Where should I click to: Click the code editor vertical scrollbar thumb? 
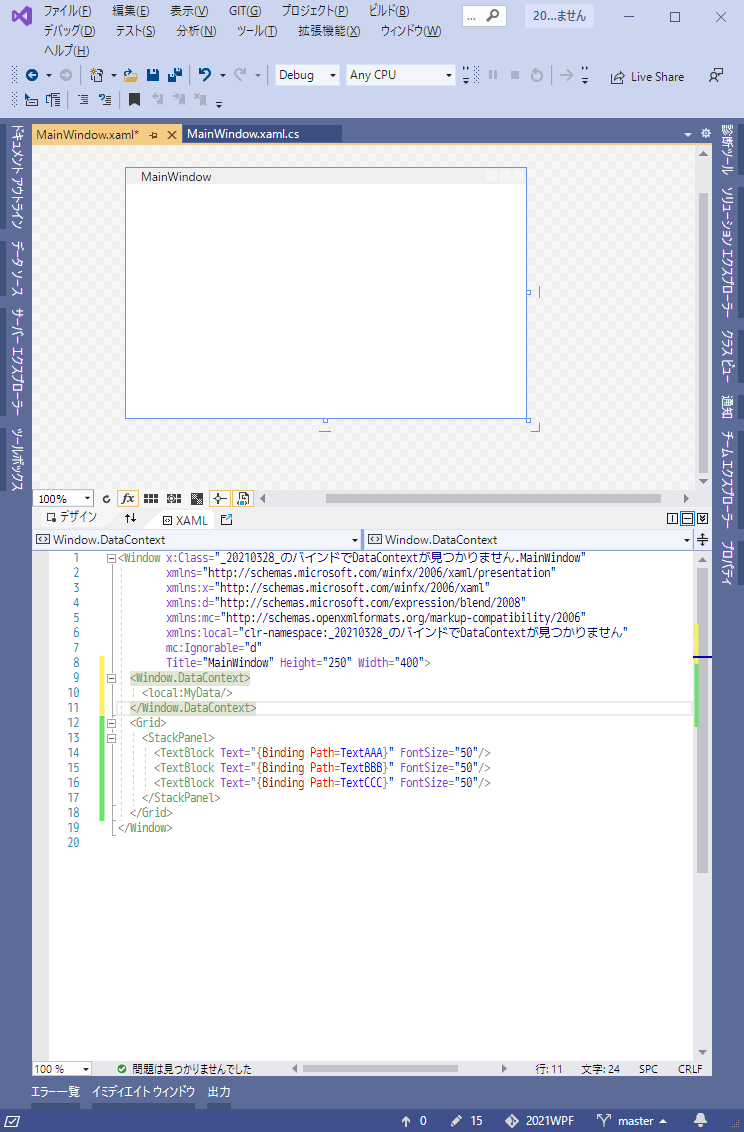click(x=702, y=719)
